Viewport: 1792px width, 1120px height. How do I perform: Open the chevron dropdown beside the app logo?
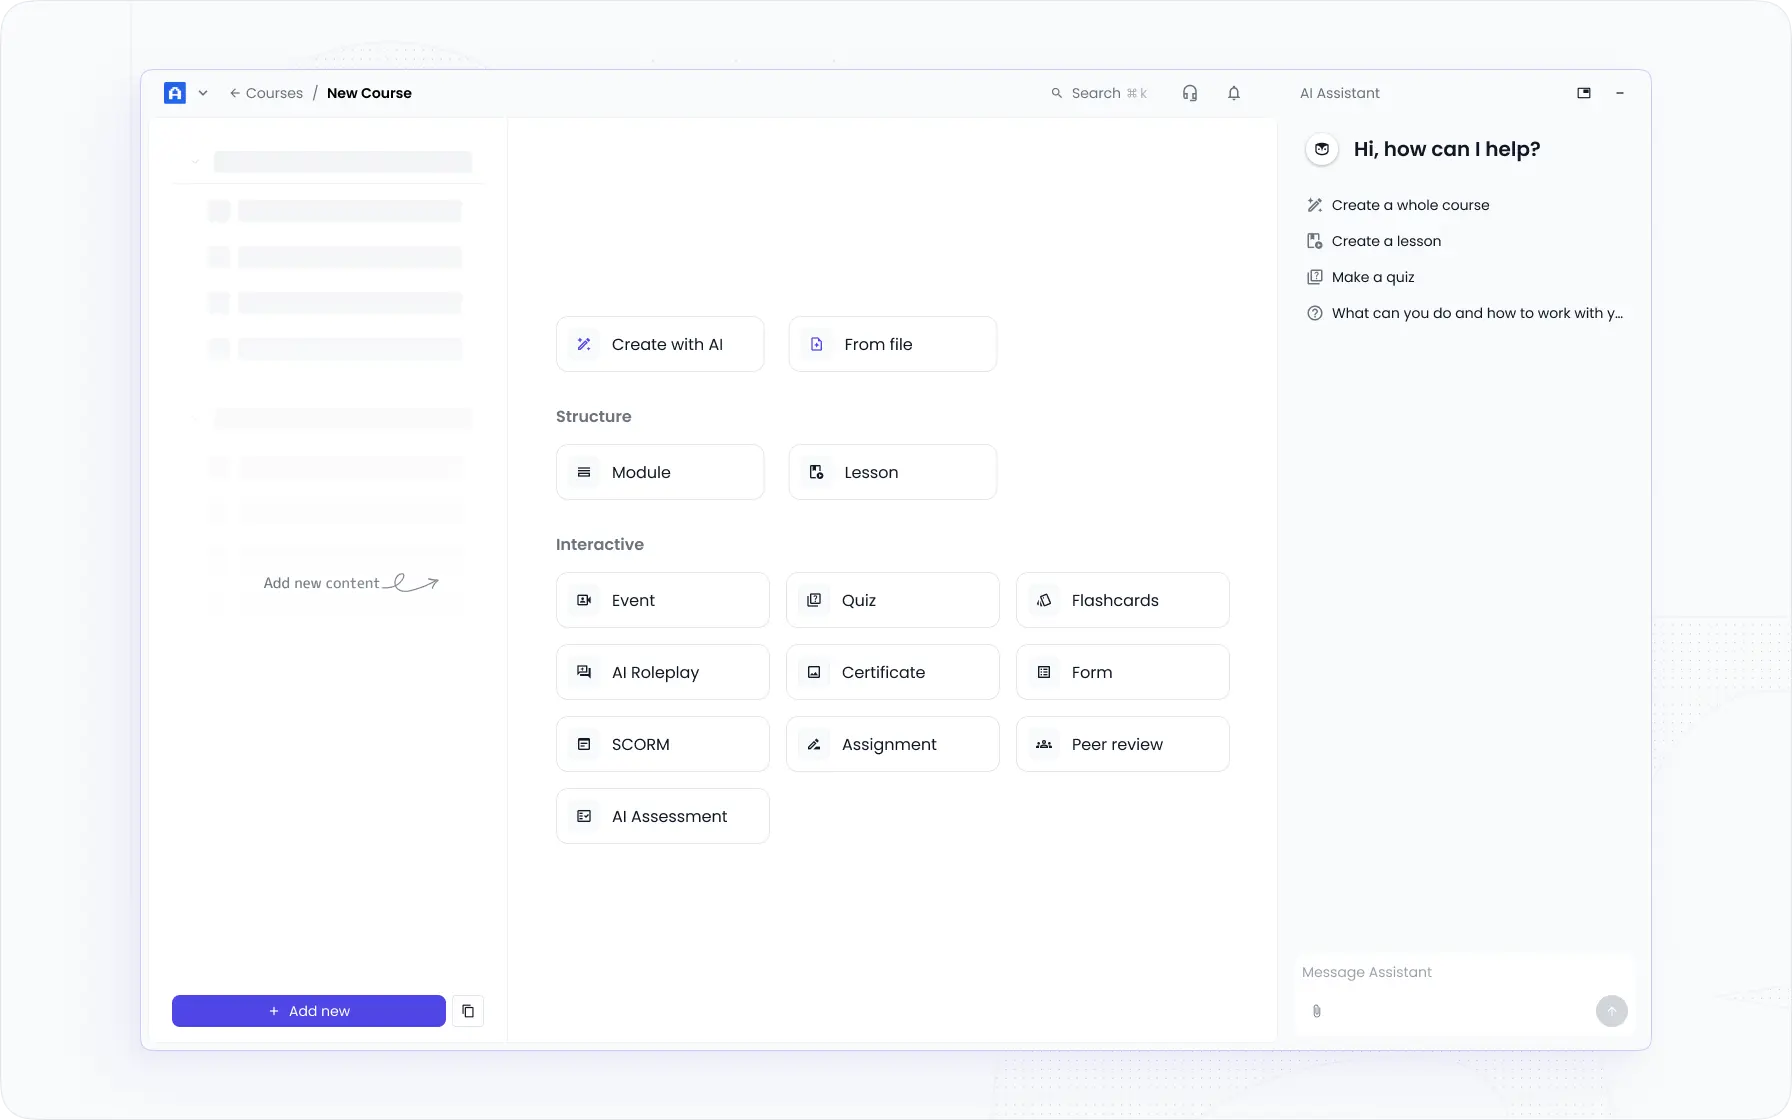coord(203,92)
